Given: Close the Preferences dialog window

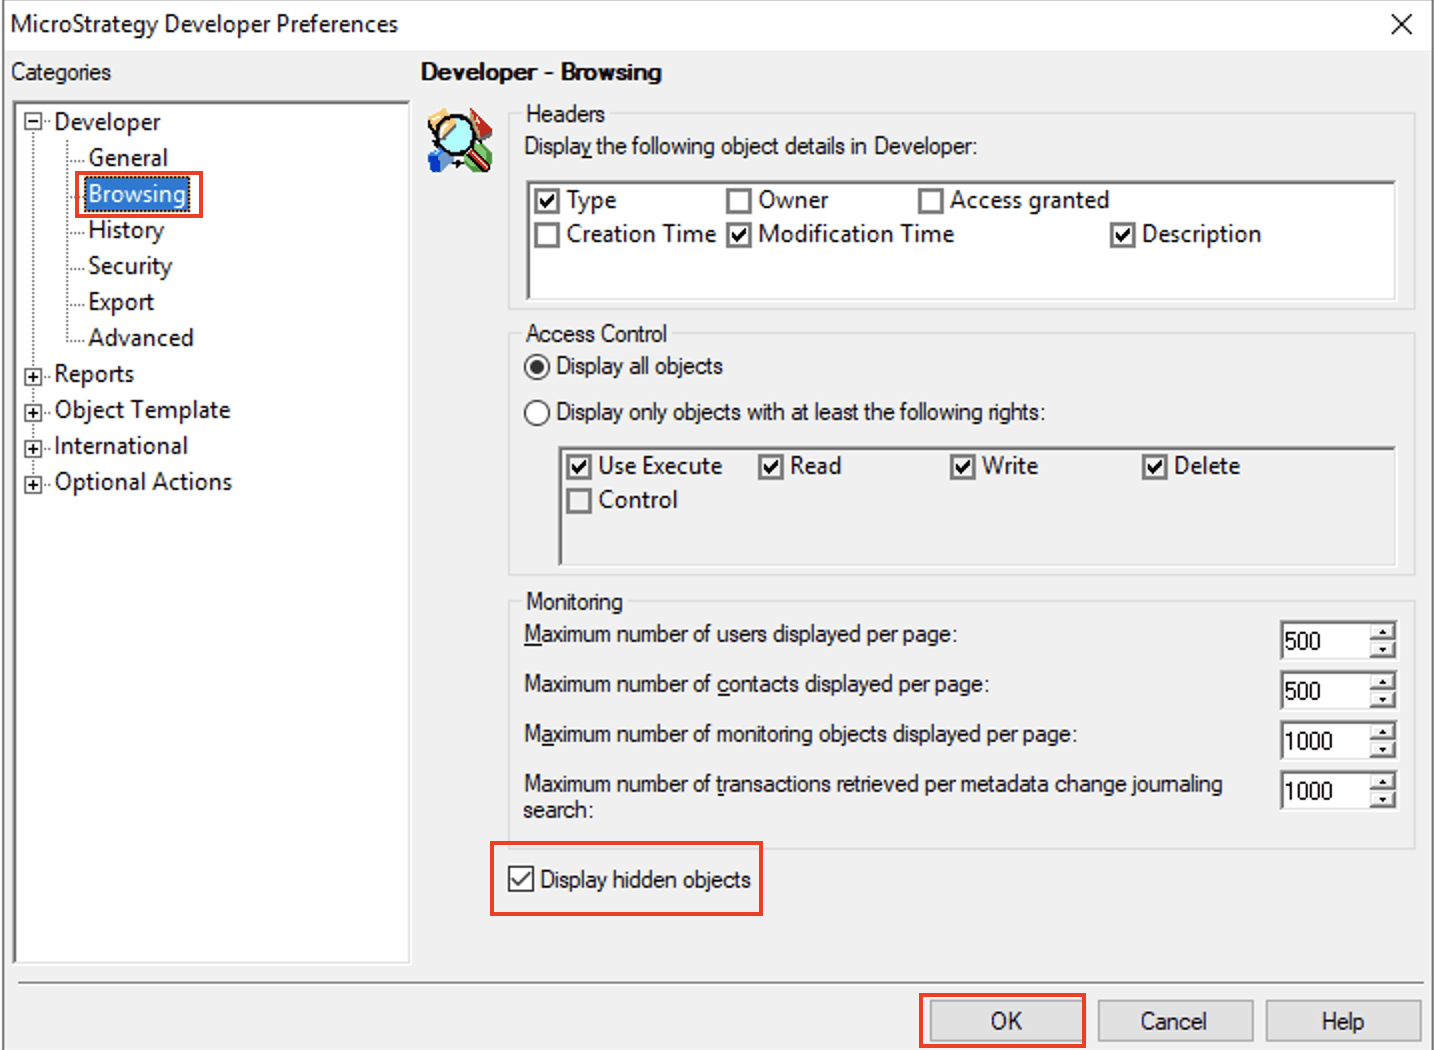Looking at the screenshot, I should click(x=1401, y=24).
